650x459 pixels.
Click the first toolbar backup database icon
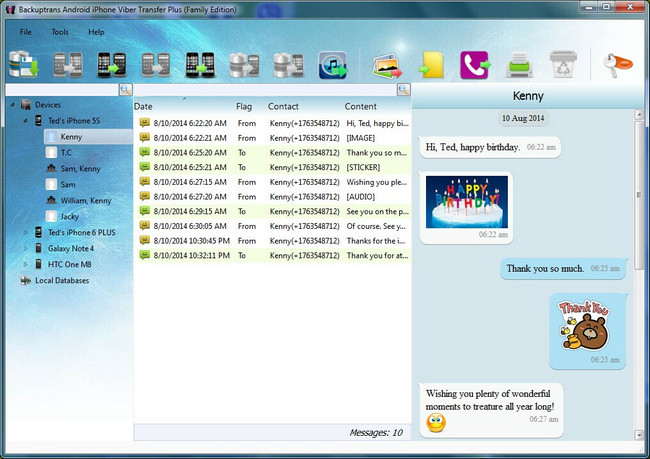click(x=23, y=66)
